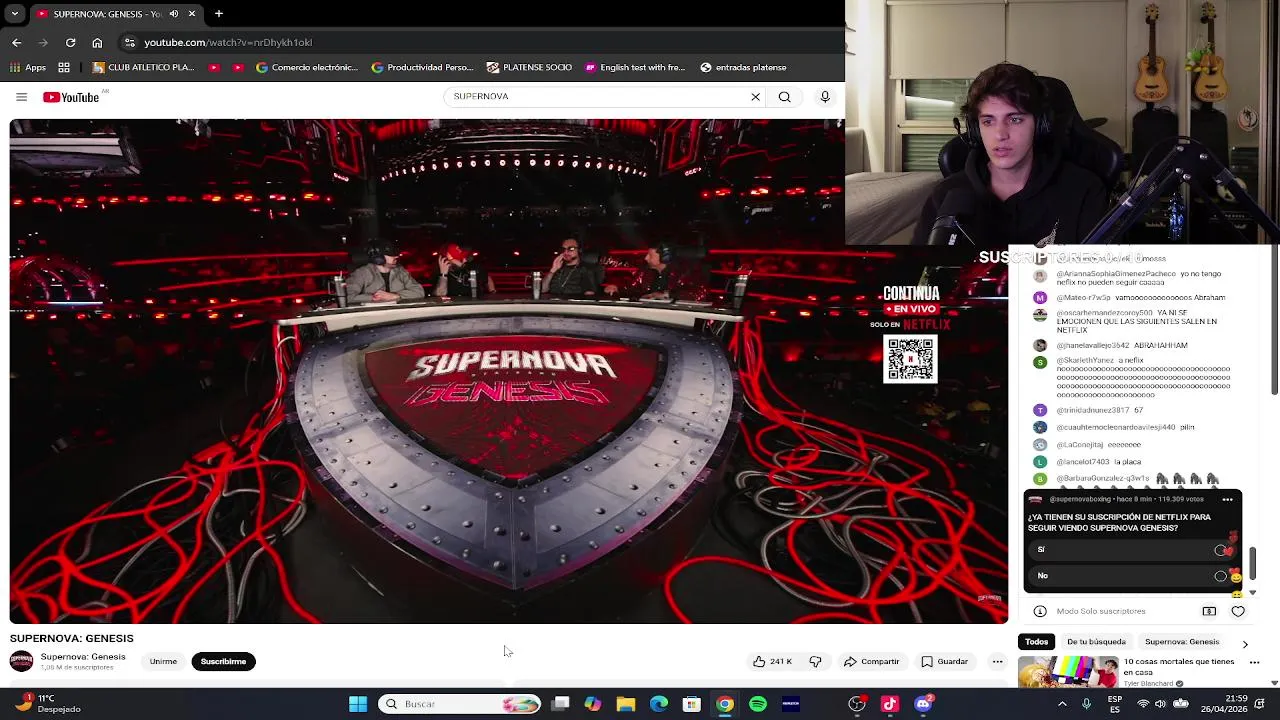Open the poll options ellipsis menu

click(1227, 499)
